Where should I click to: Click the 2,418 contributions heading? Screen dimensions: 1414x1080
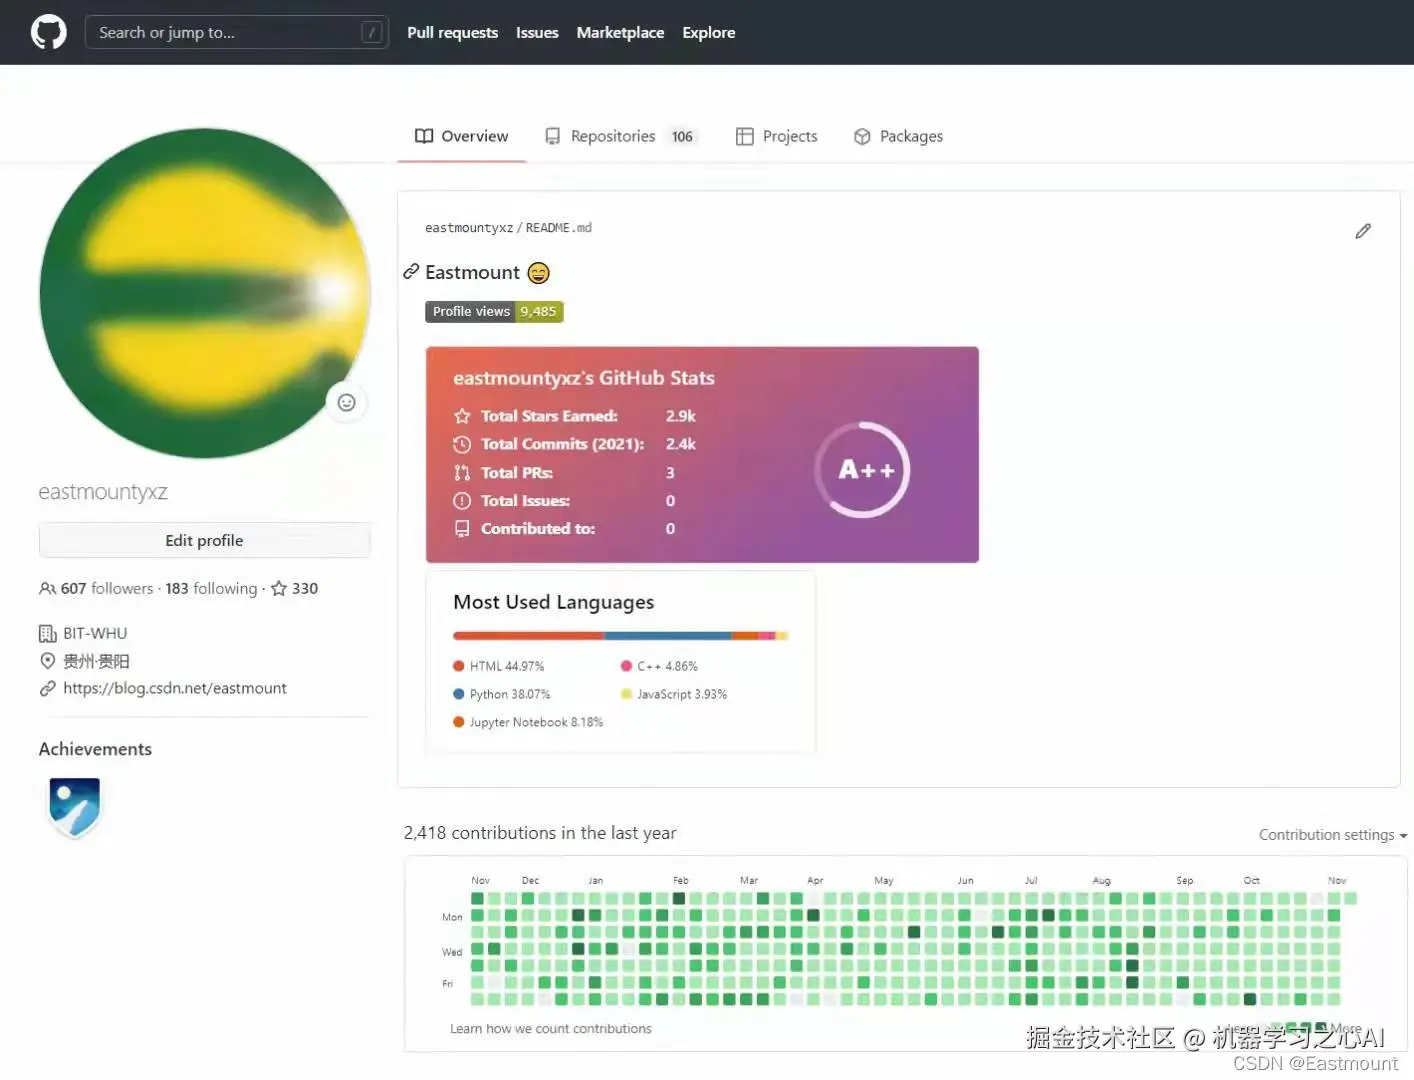pos(540,833)
